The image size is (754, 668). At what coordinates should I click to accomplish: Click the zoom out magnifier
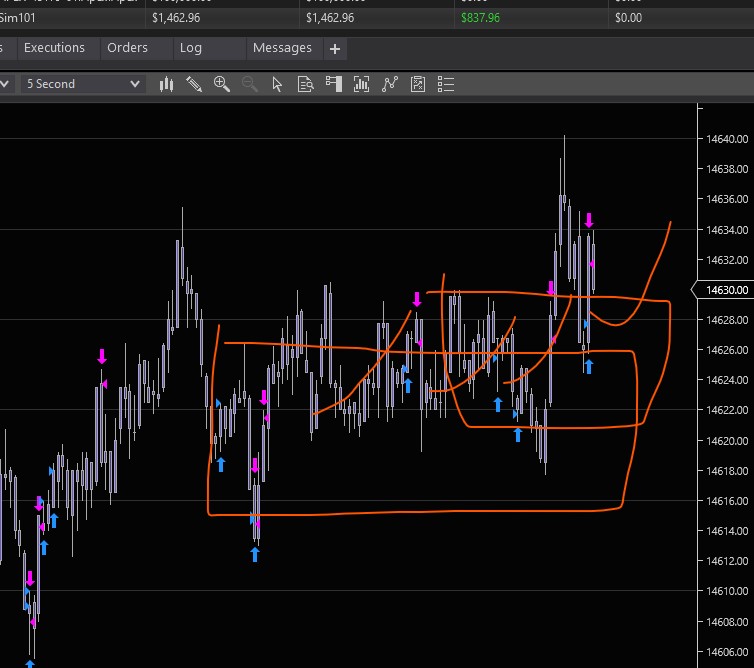(250, 84)
